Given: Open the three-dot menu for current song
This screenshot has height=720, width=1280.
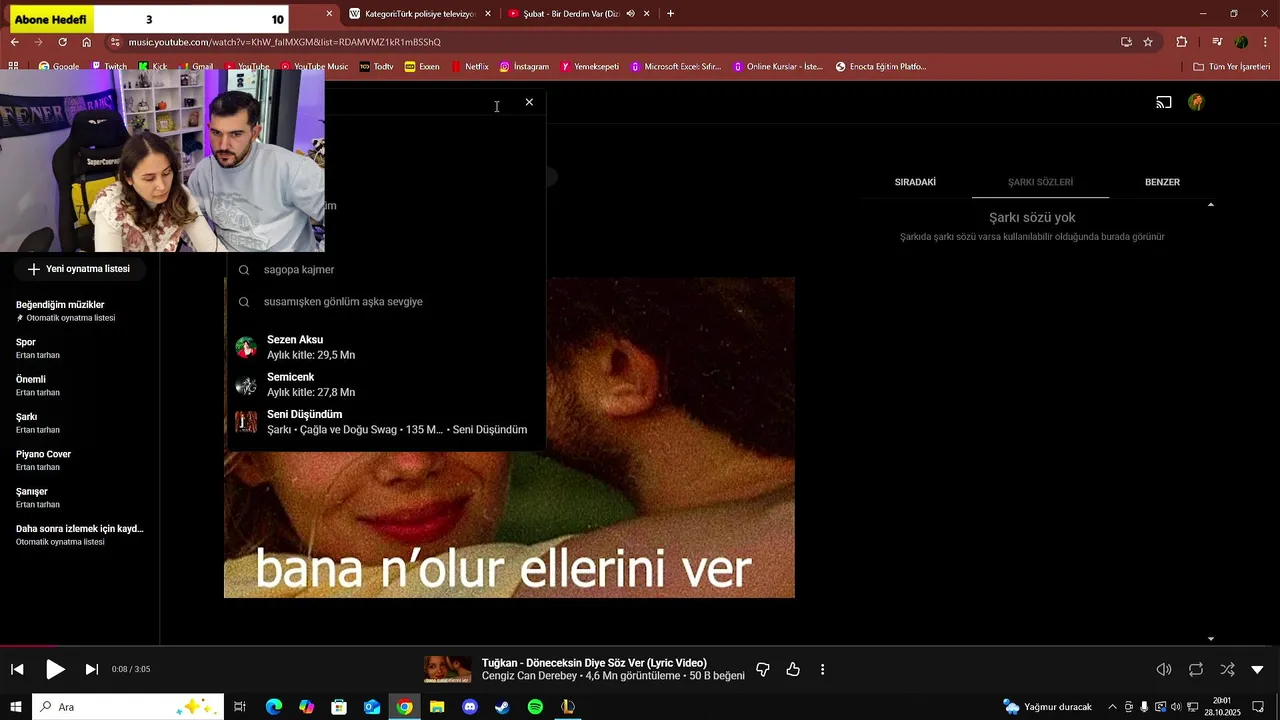Looking at the screenshot, I should (x=822, y=669).
